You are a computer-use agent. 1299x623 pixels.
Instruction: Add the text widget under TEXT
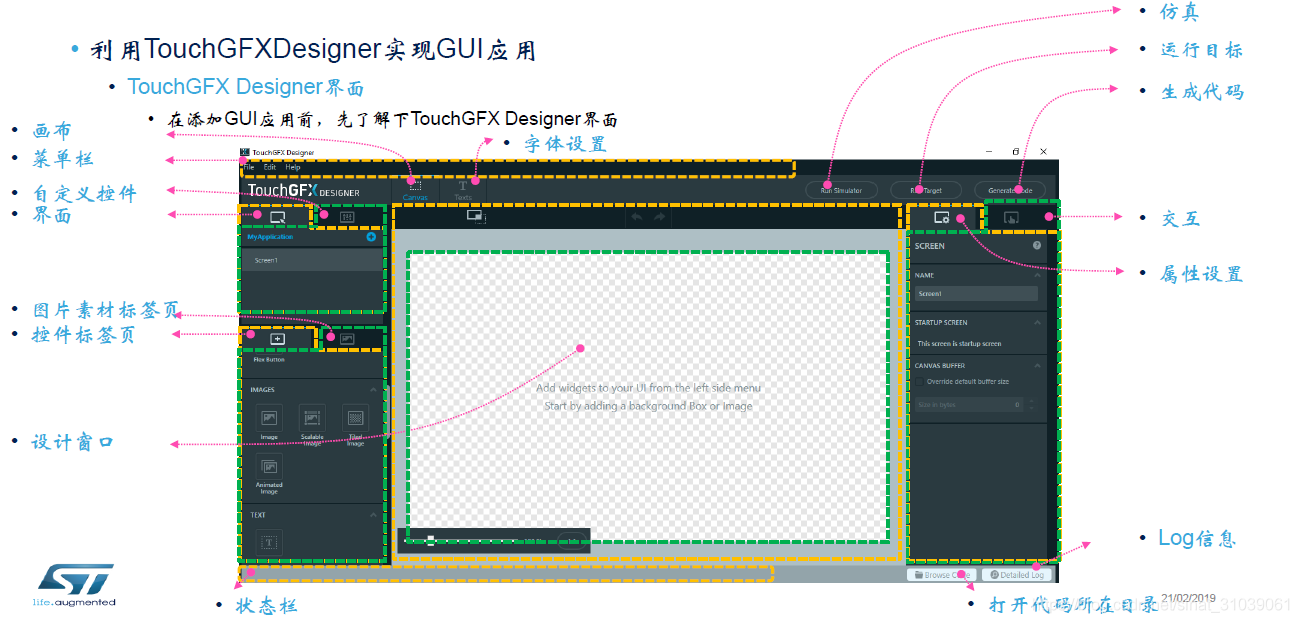(x=269, y=542)
